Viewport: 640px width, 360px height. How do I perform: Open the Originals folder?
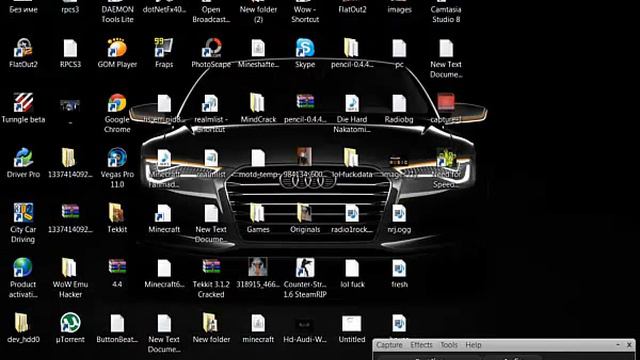305,213
